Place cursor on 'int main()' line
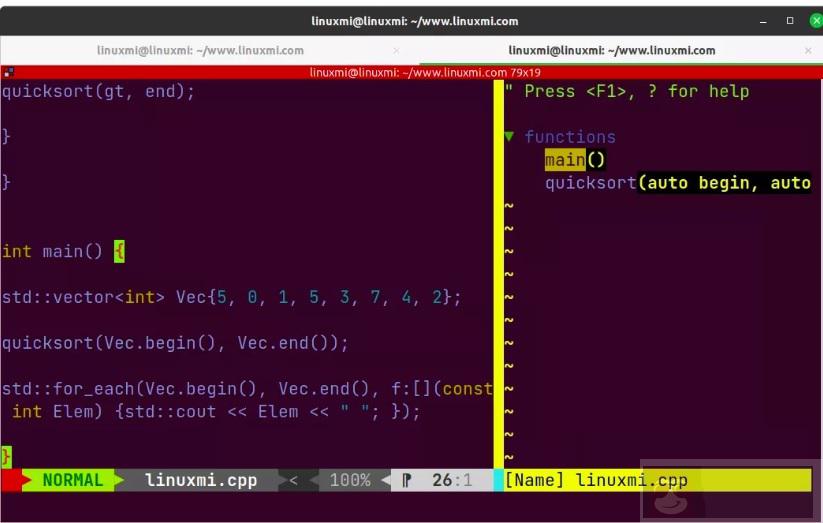This screenshot has width=823, height=523. [63, 251]
